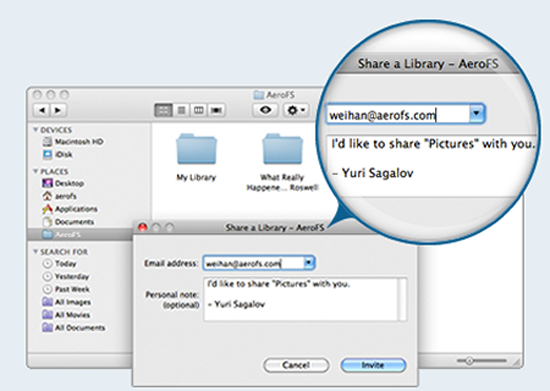This screenshot has width=550, height=391.
Task: Go forward in Finder window
Action: click(58, 110)
